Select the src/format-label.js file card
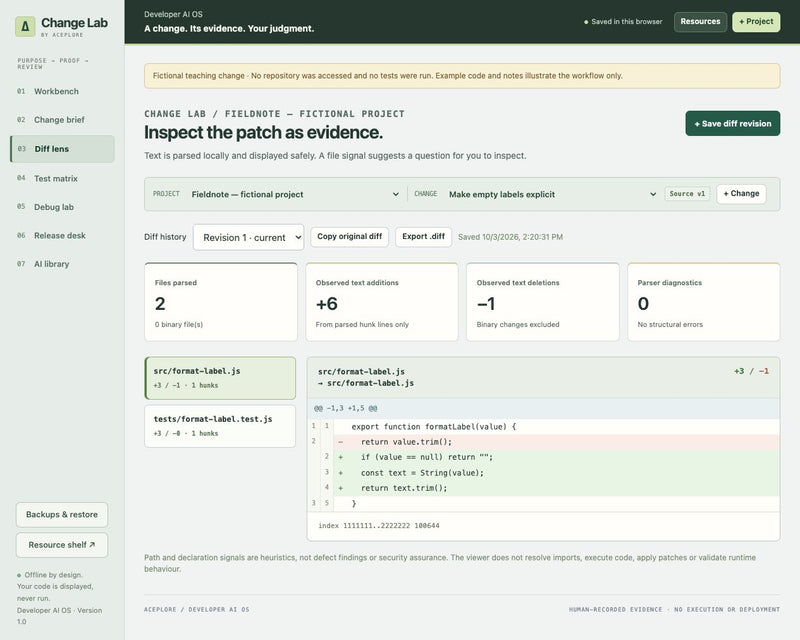 click(x=220, y=378)
